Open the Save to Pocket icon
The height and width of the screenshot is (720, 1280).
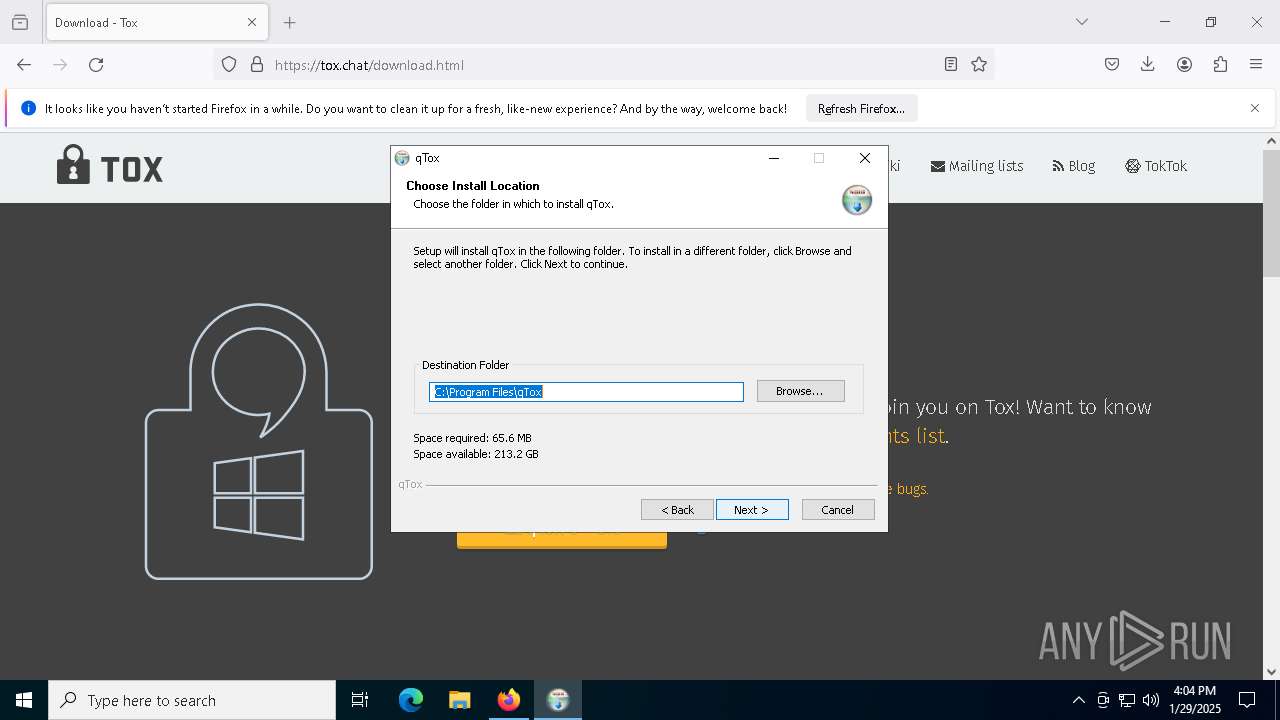1112,65
